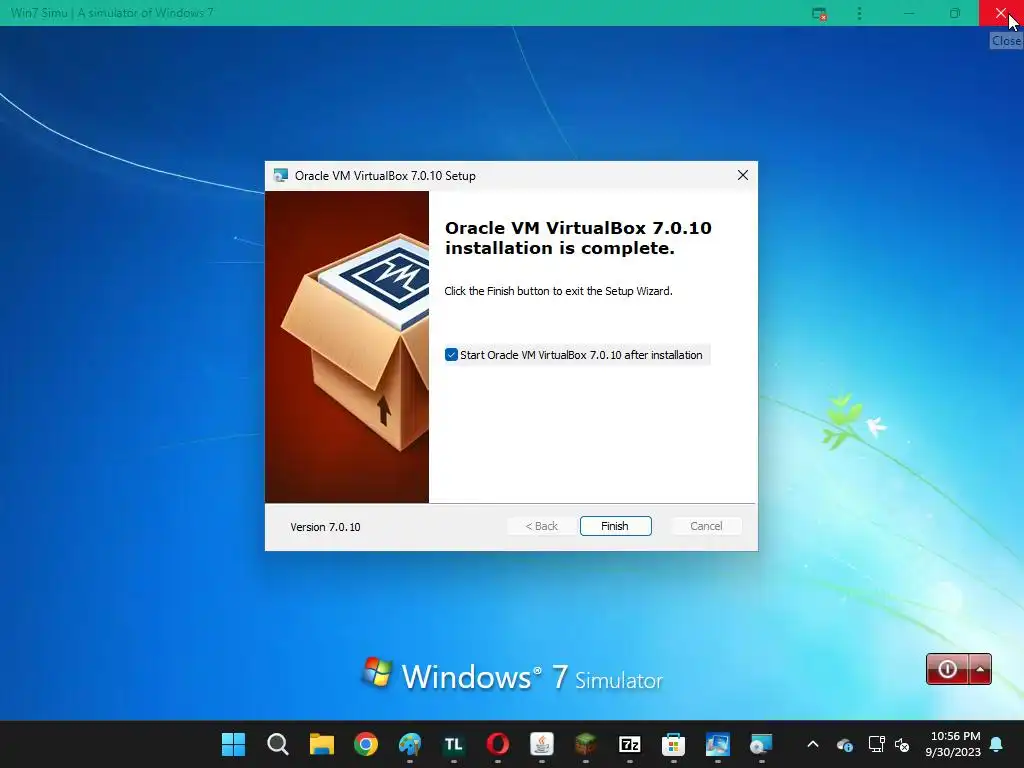
Task: Restore down the Win7 Simu window
Action: [955, 13]
